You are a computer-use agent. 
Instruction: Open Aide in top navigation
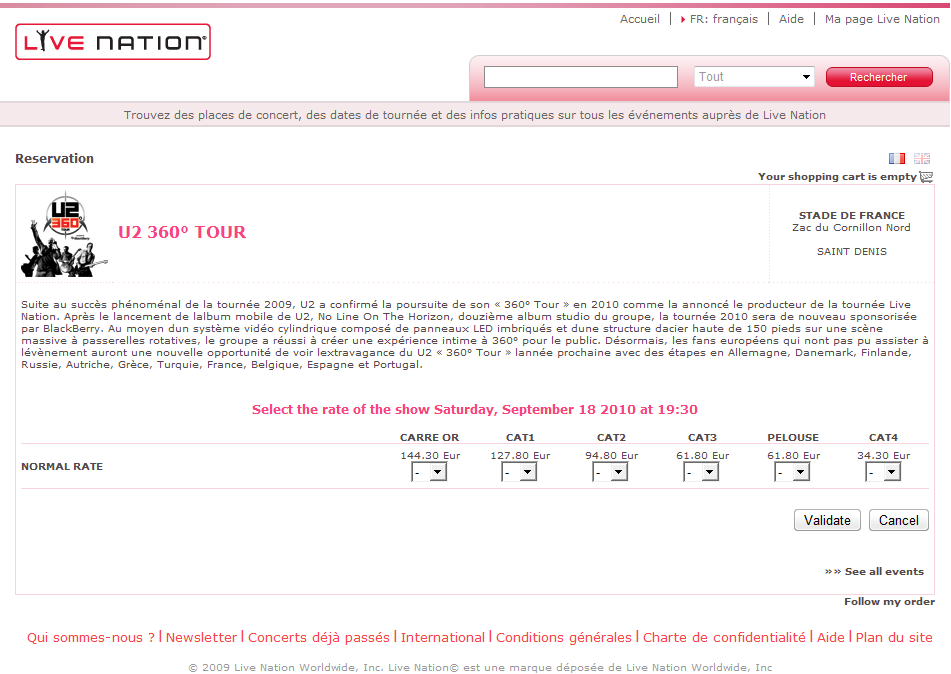(791, 19)
